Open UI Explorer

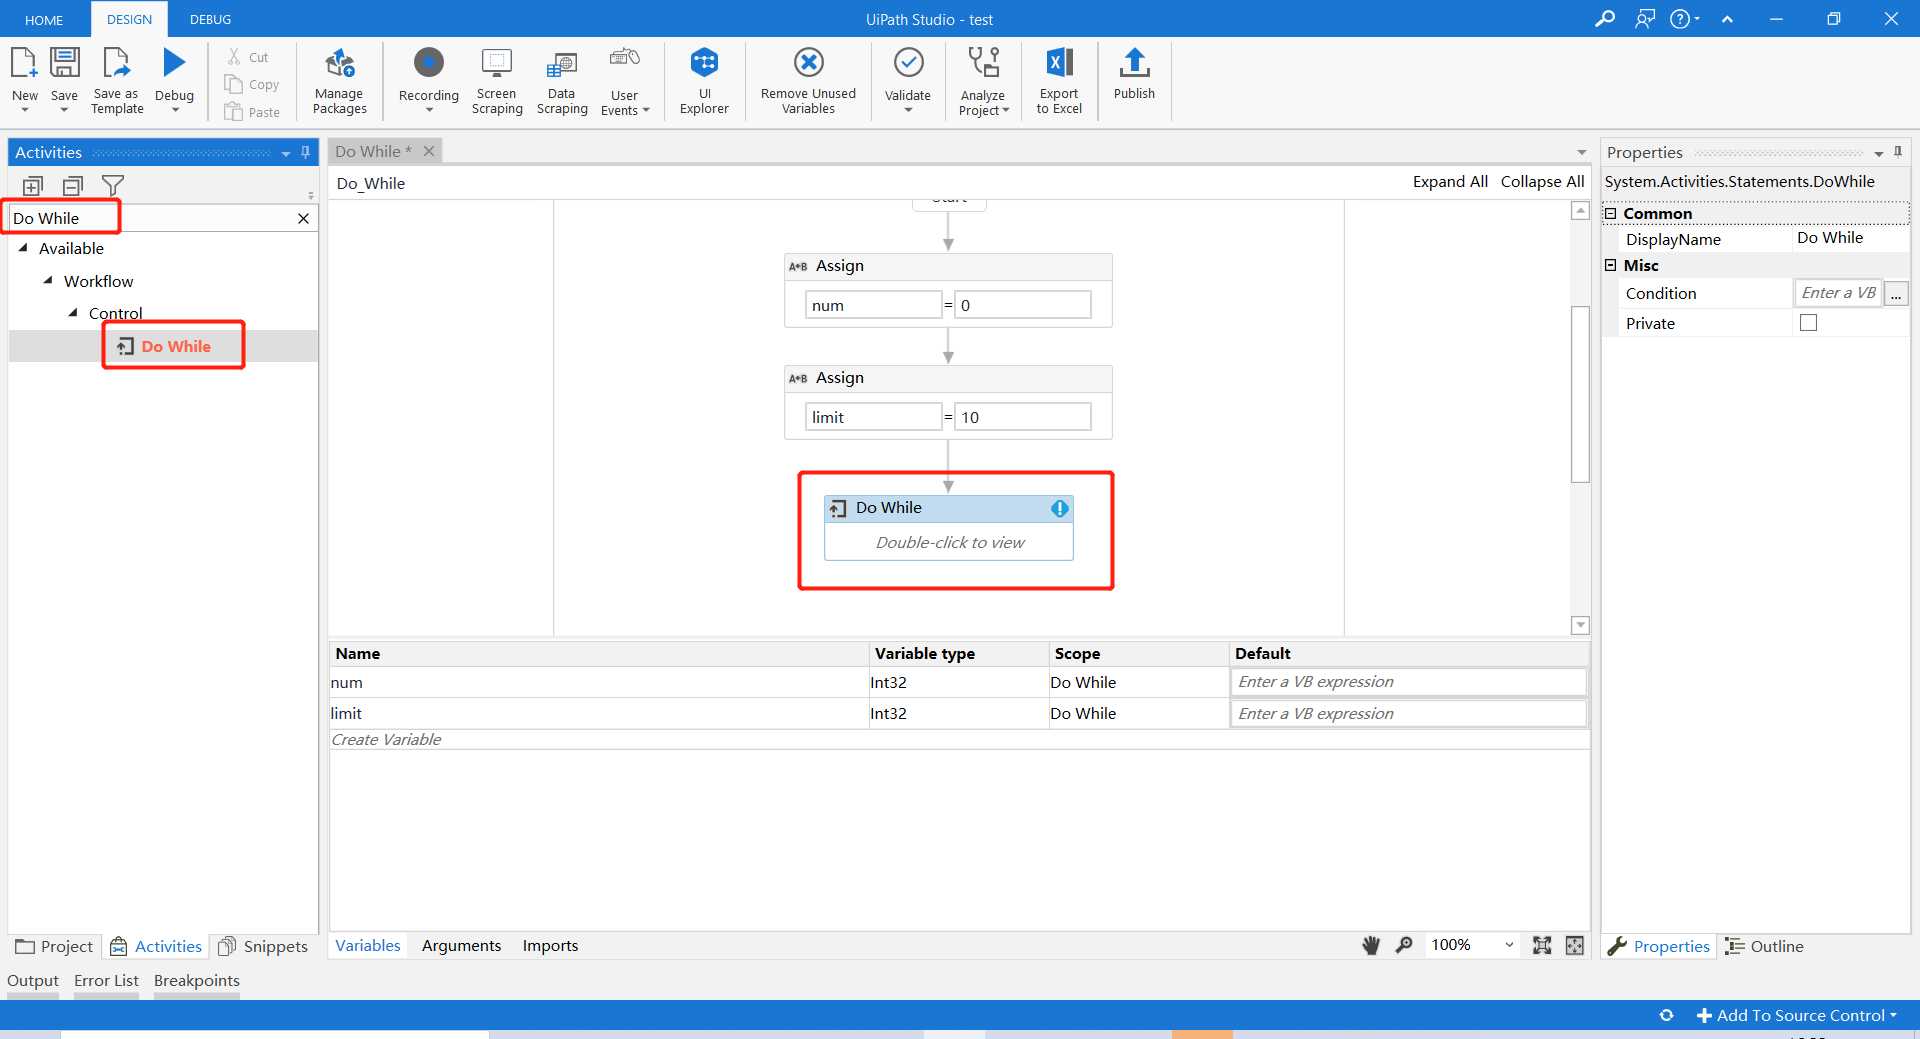tap(704, 80)
